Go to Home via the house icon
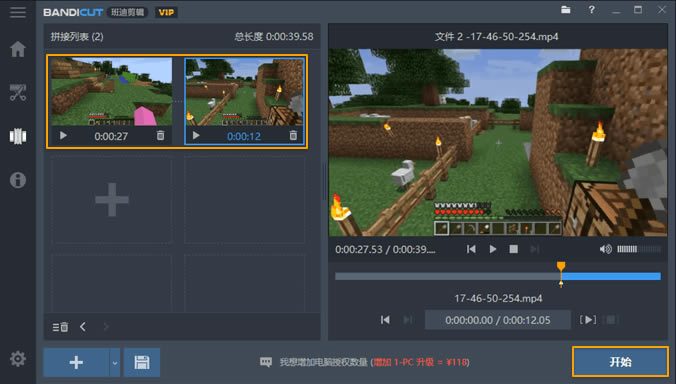Image resolution: width=676 pixels, height=384 pixels. click(18, 49)
